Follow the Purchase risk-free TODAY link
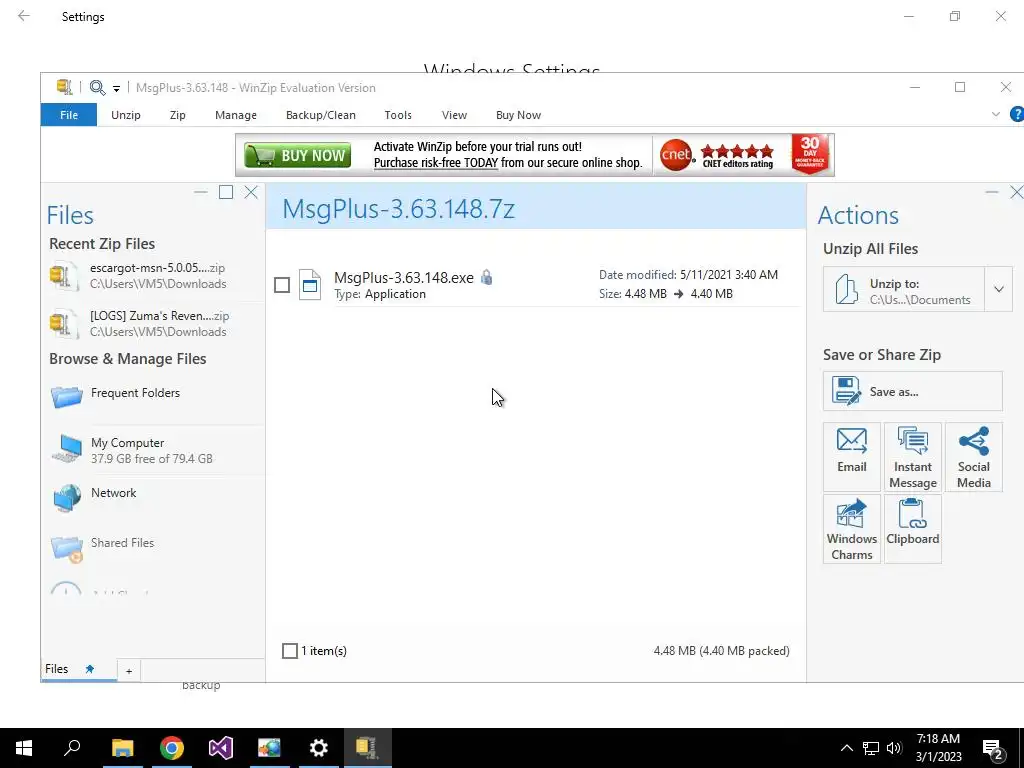The width and height of the screenshot is (1024, 768). (436, 163)
